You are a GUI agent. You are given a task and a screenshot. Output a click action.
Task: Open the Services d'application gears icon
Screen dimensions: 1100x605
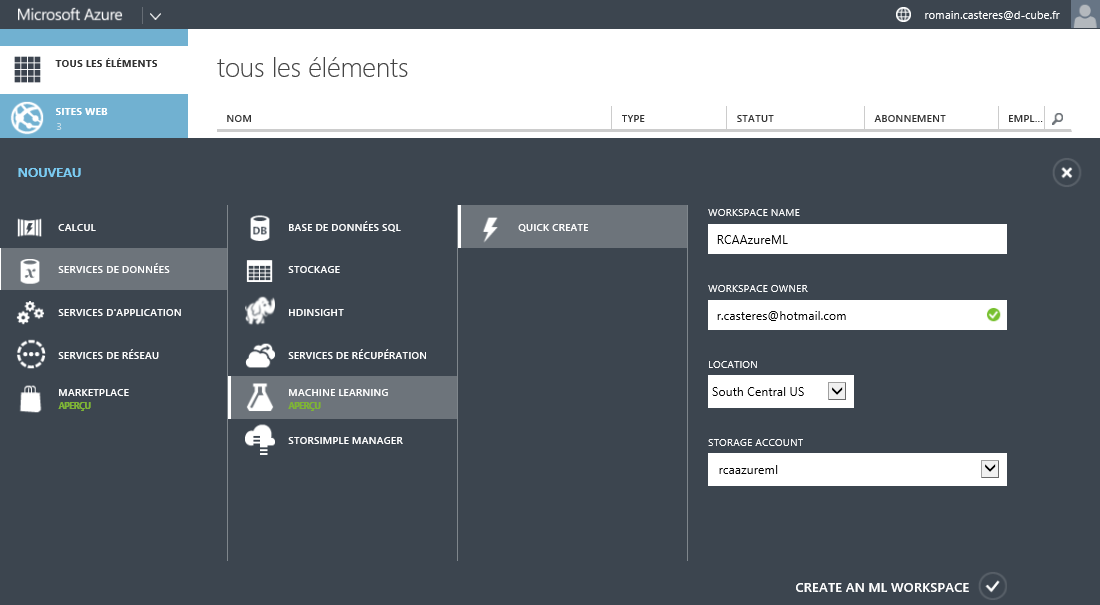[x=30, y=312]
